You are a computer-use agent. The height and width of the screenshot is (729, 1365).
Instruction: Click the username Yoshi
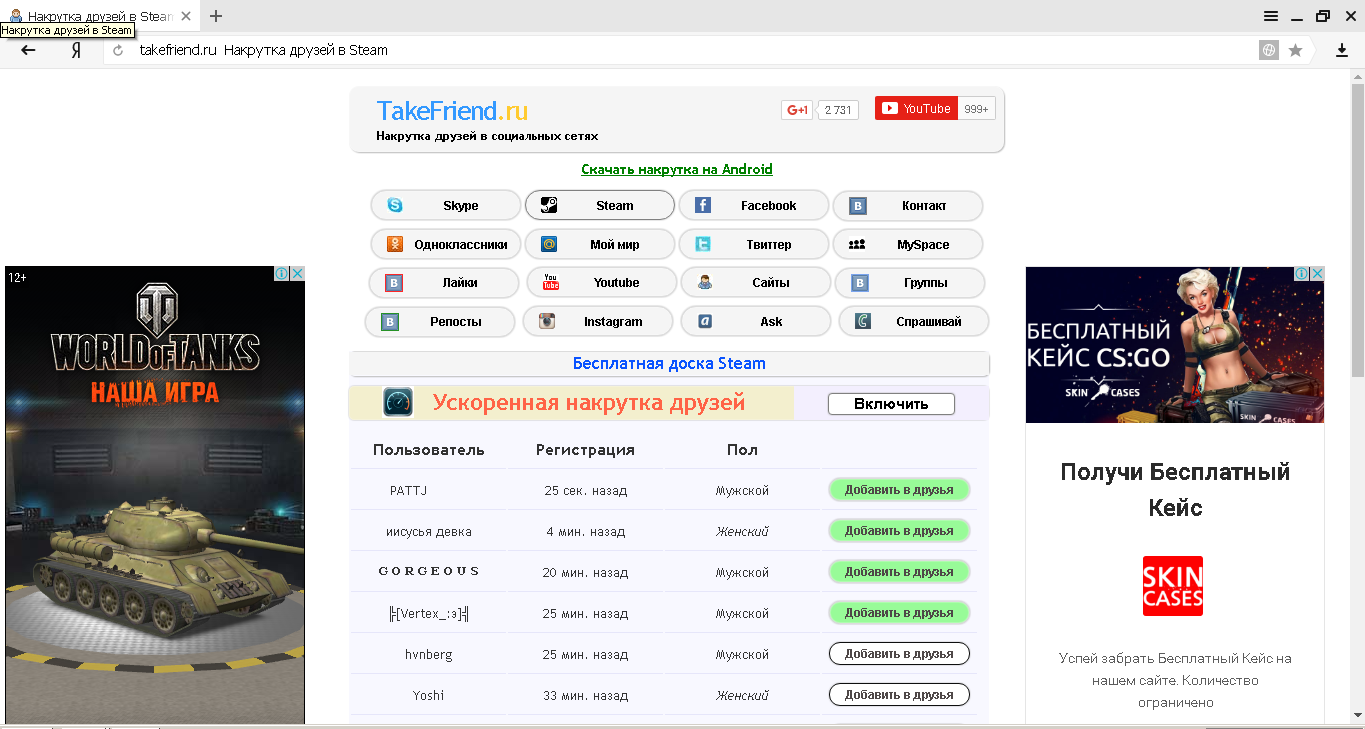click(x=429, y=696)
